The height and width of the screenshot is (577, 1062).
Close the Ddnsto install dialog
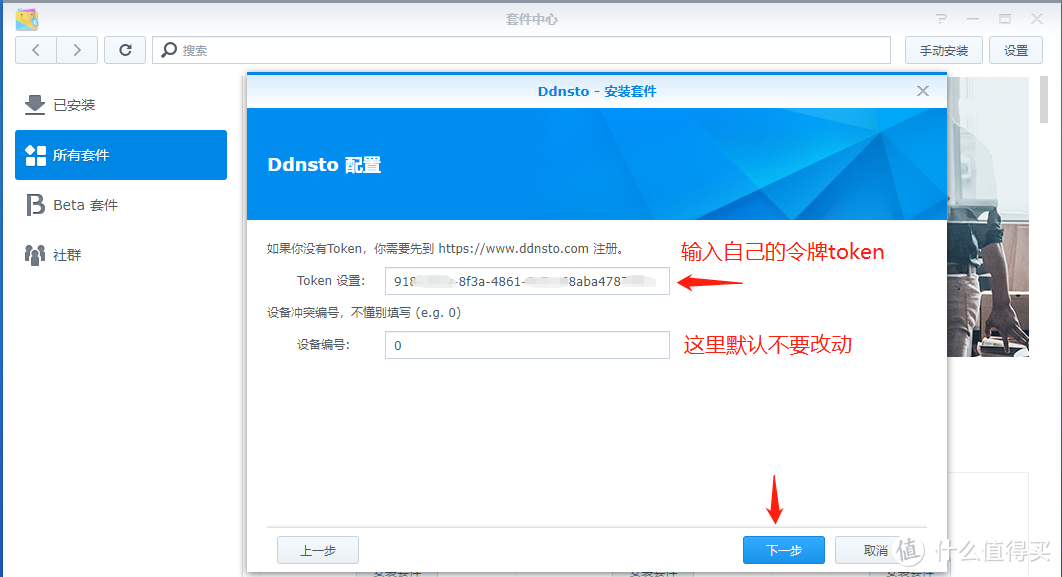[x=922, y=91]
